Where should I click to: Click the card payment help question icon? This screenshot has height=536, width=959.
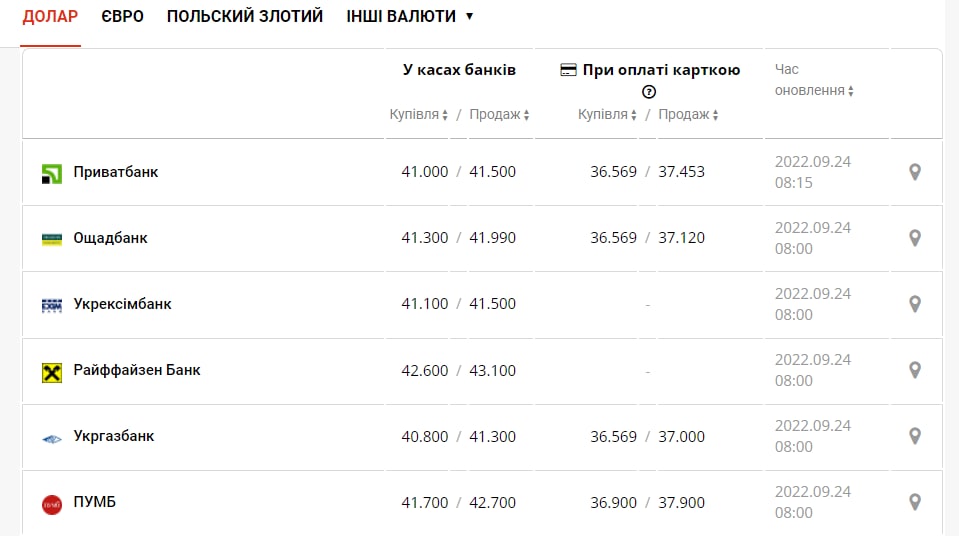click(649, 92)
